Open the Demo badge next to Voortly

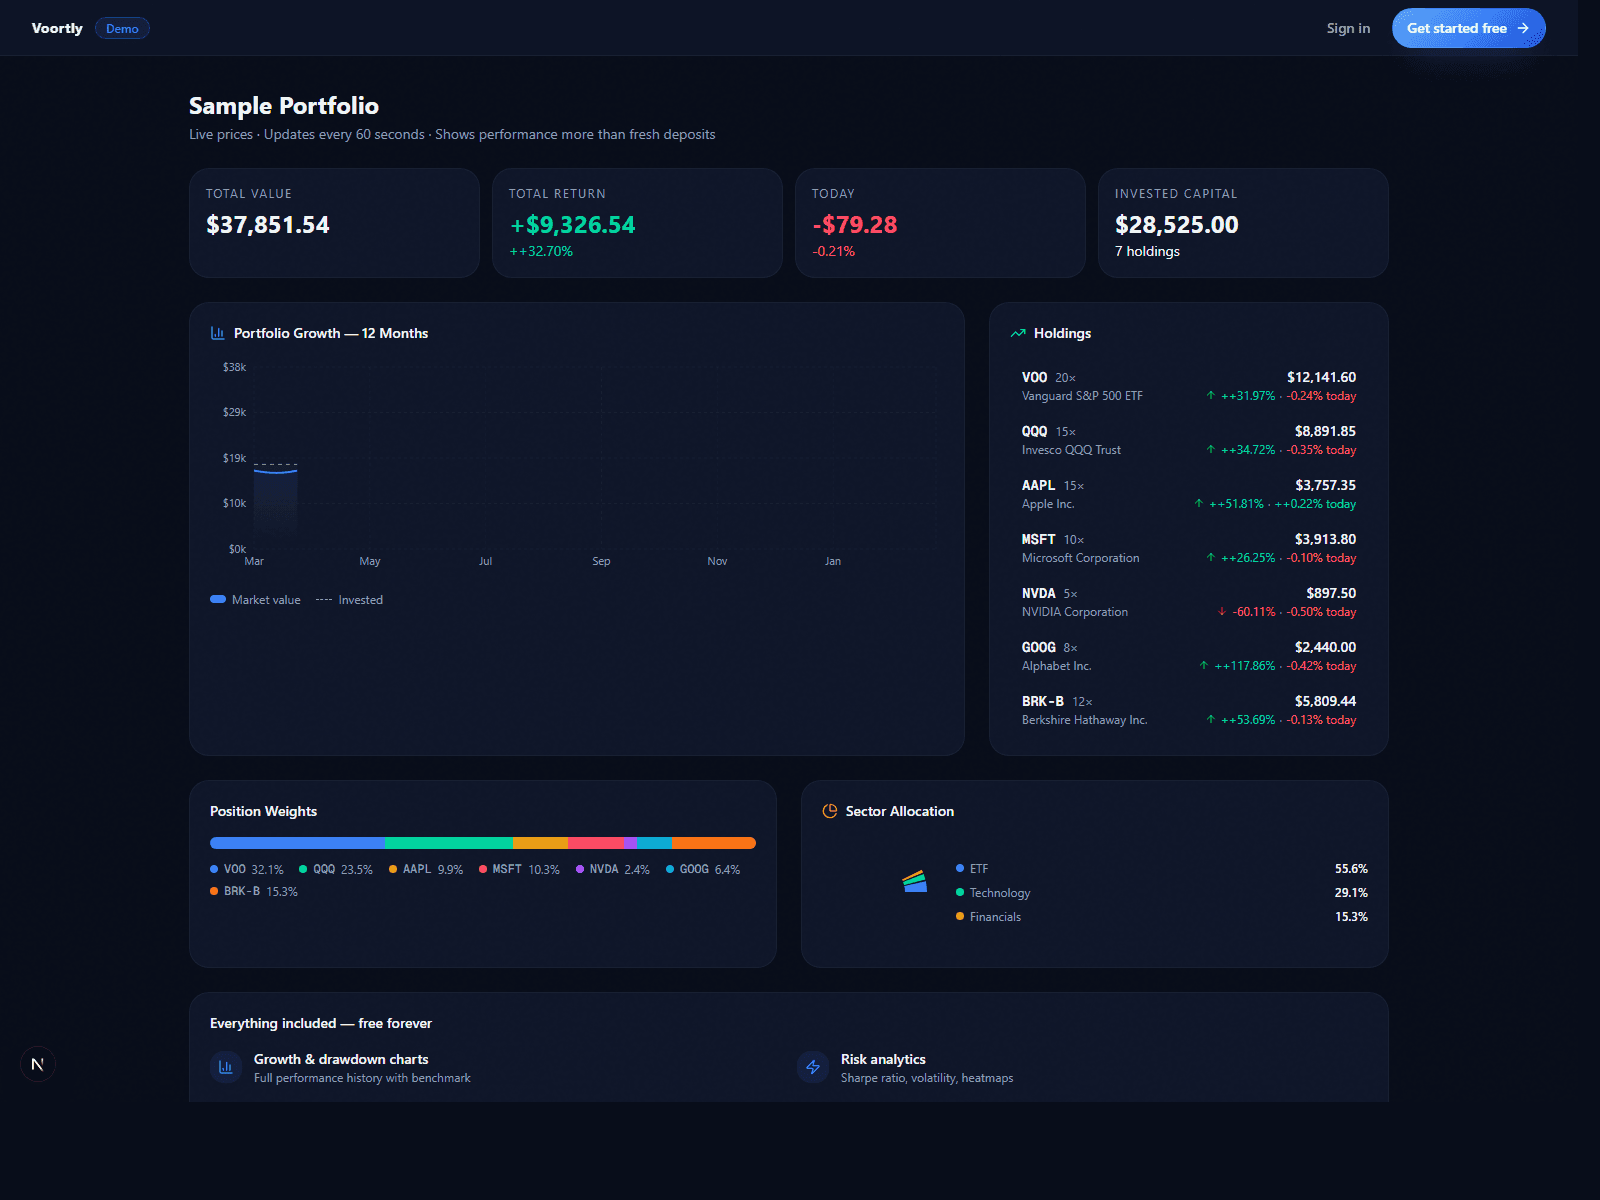tap(122, 28)
